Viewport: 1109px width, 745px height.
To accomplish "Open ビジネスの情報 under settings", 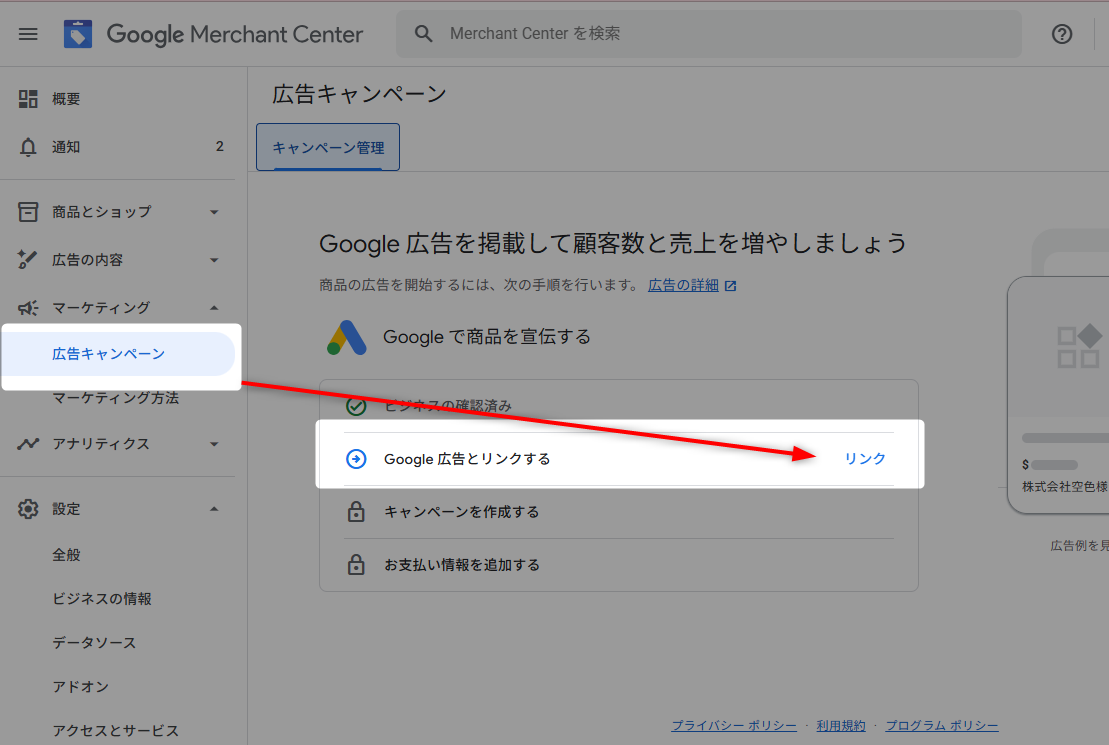I will click(x=102, y=599).
